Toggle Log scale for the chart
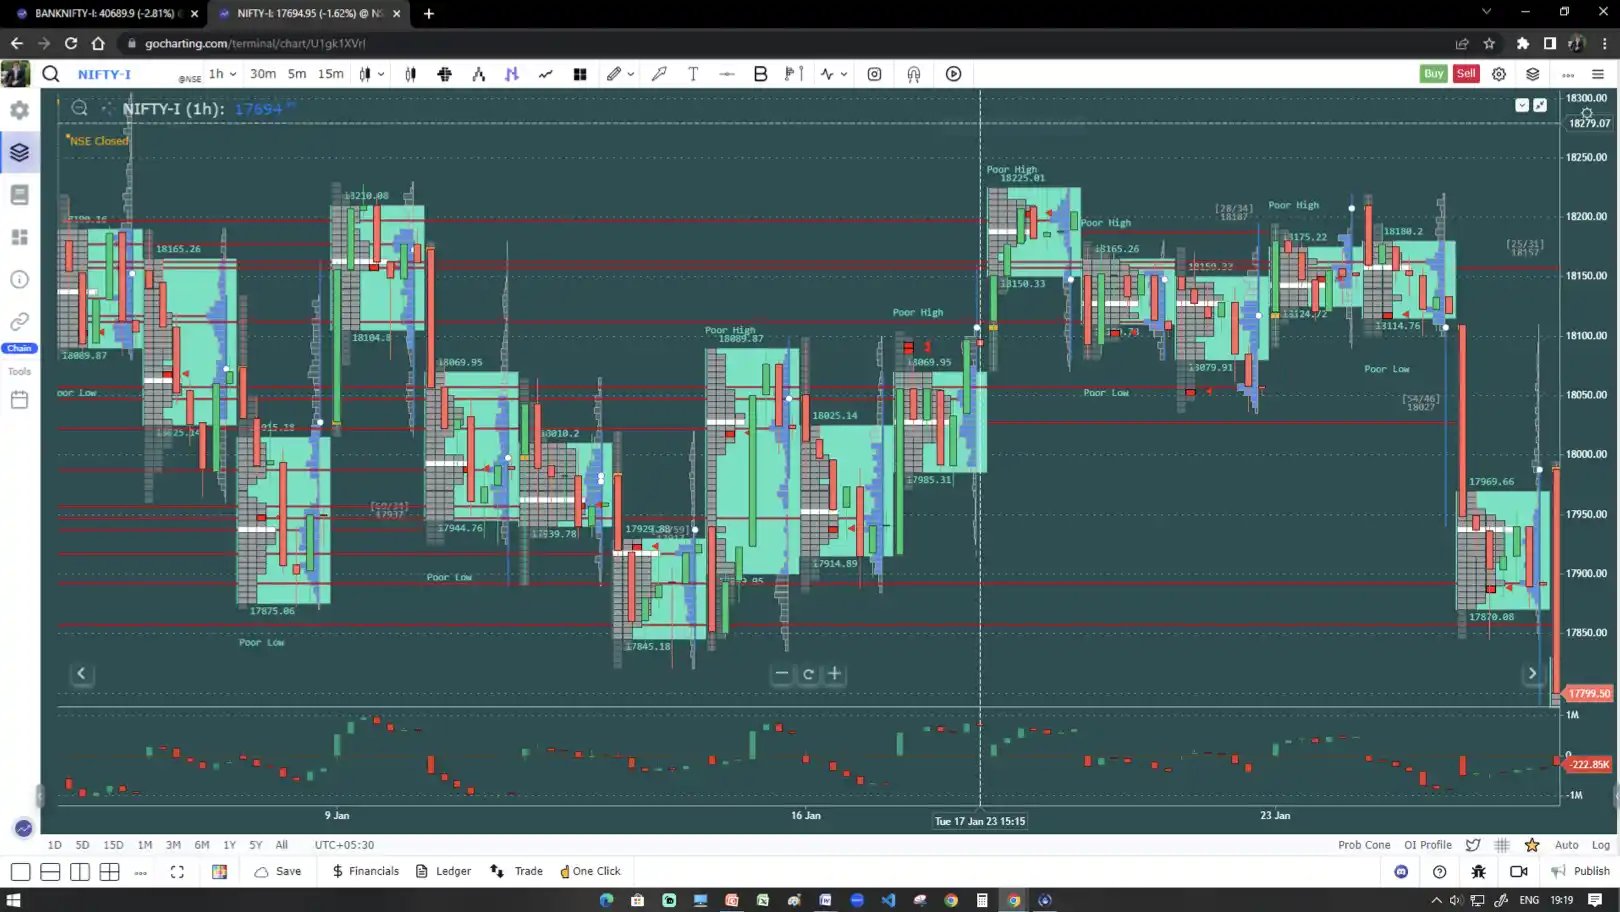 (x=1601, y=845)
